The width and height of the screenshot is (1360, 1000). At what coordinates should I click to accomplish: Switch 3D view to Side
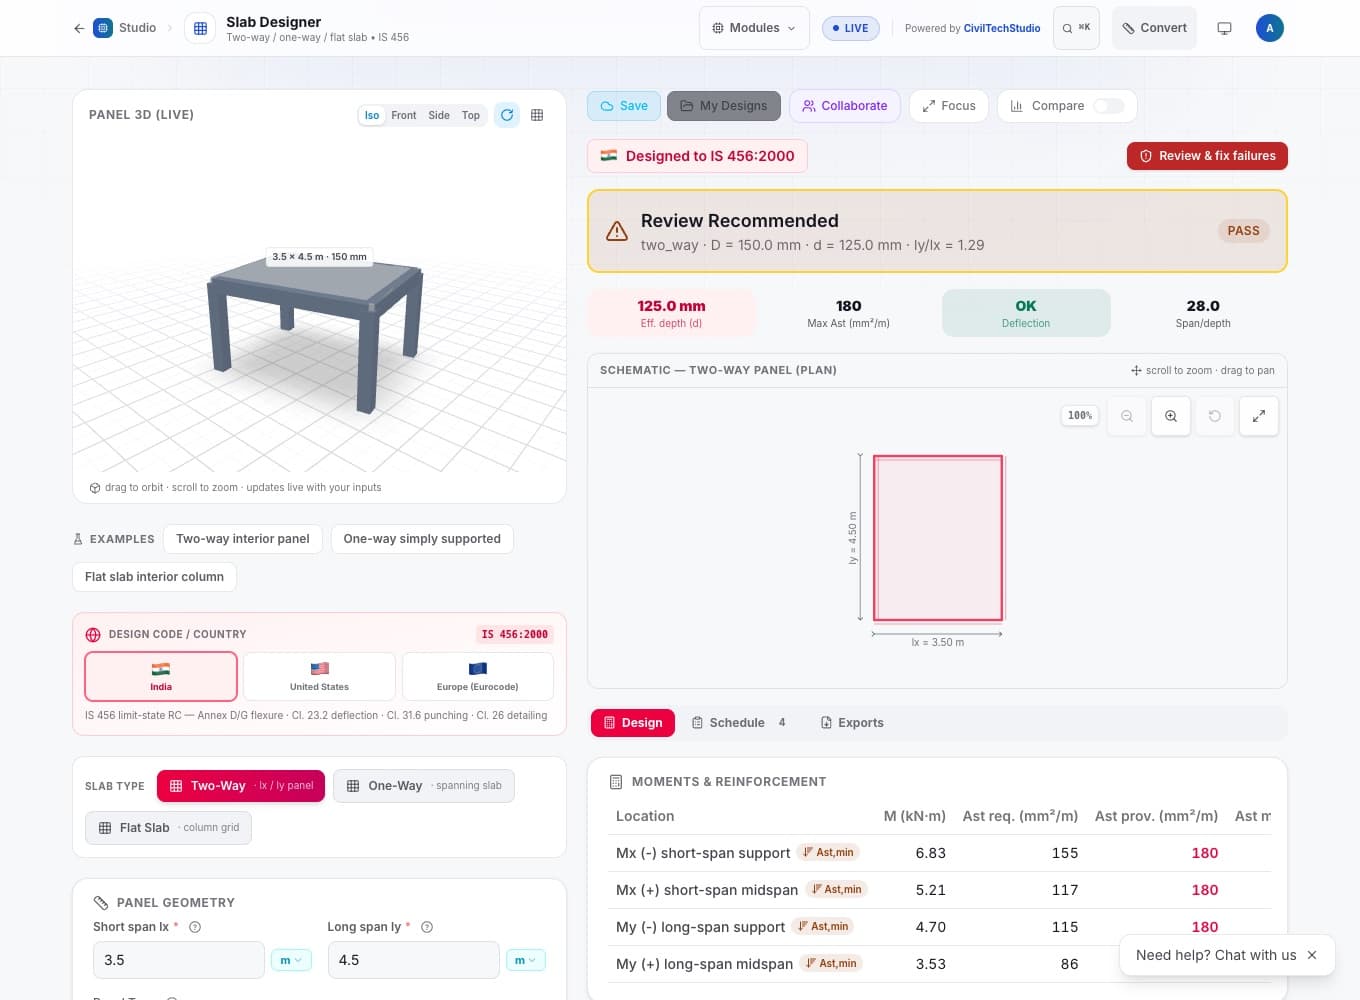439,115
